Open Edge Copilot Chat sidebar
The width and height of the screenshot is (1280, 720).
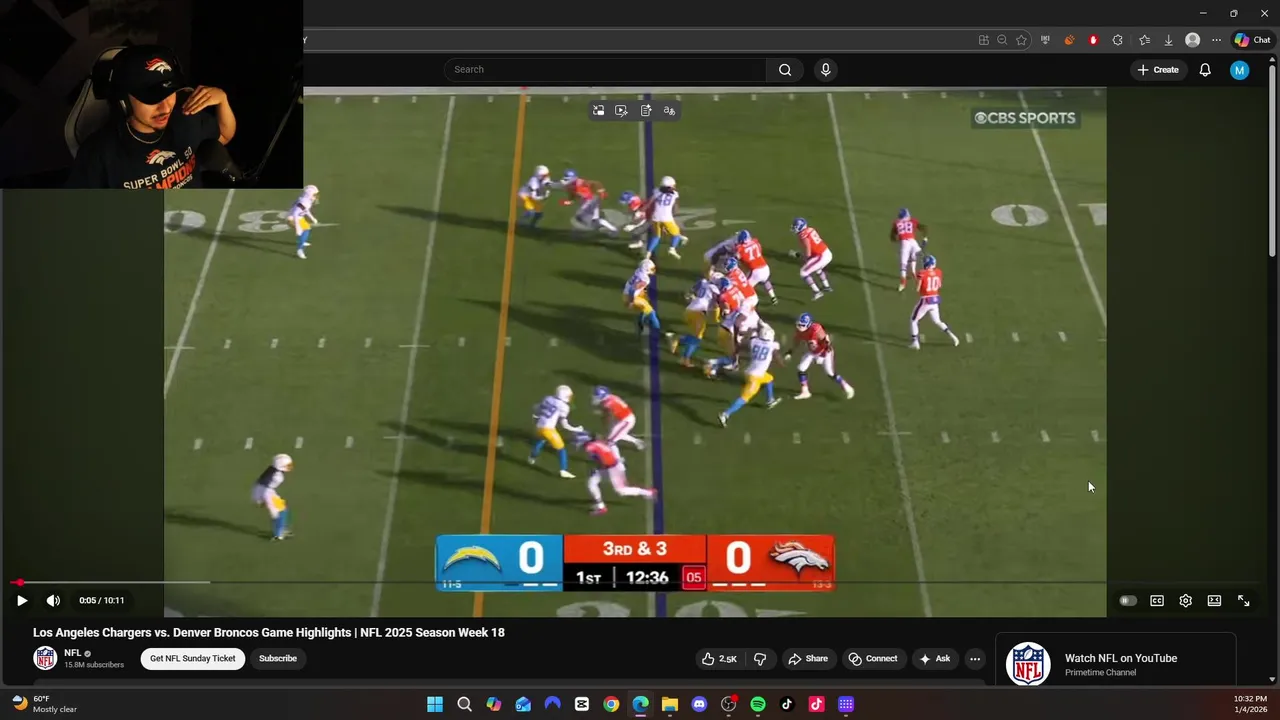1252,40
